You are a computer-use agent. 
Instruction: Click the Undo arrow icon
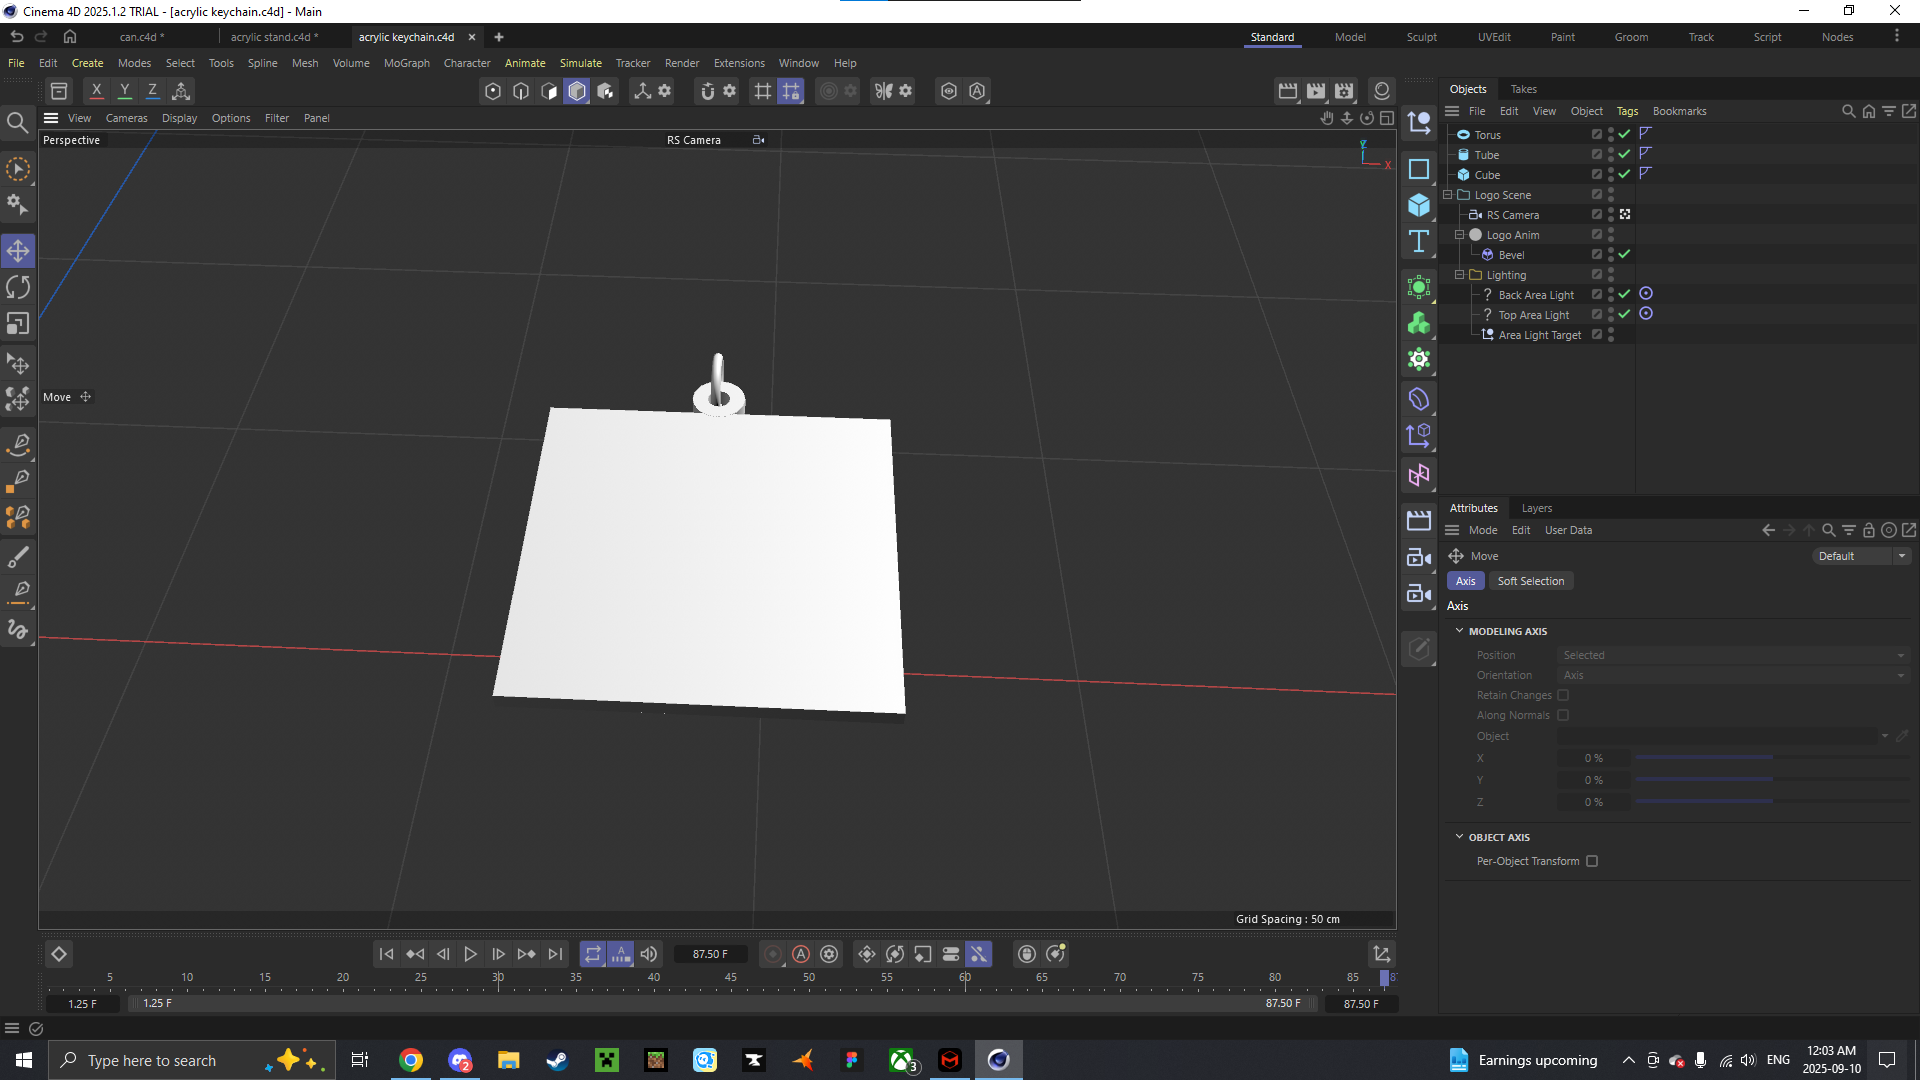click(x=16, y=36)
